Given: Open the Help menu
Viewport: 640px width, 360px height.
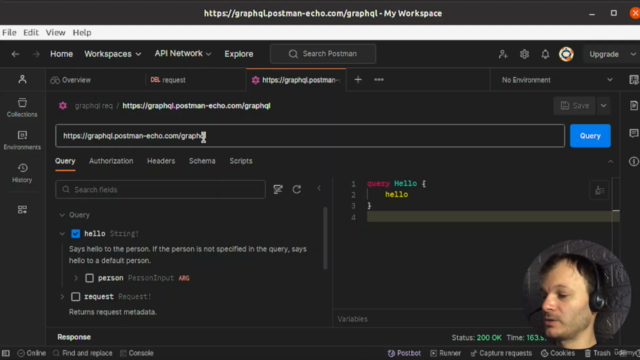Looking at the screenshot, I should pyautogui.click(x=82, y=33).
